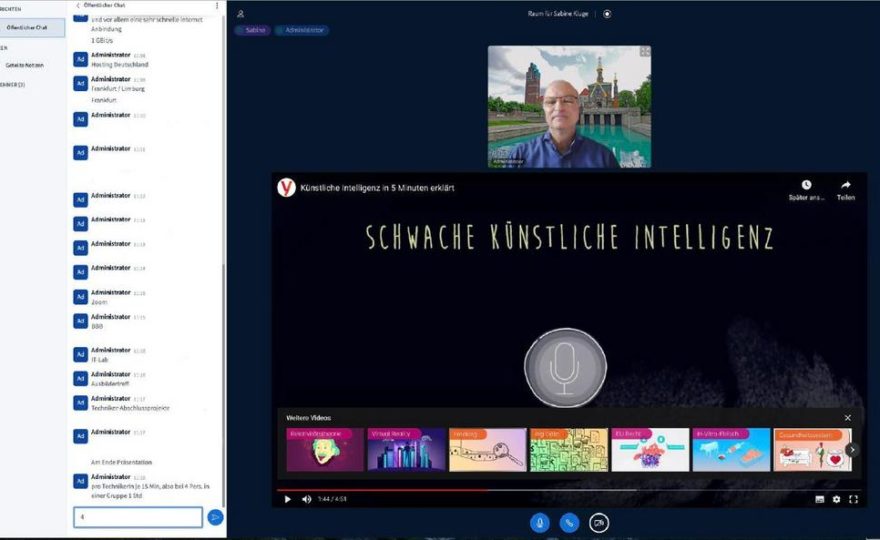880x540 pixels.
Task: Open Geteilte Notizen in sidebar
Action: 25,65
